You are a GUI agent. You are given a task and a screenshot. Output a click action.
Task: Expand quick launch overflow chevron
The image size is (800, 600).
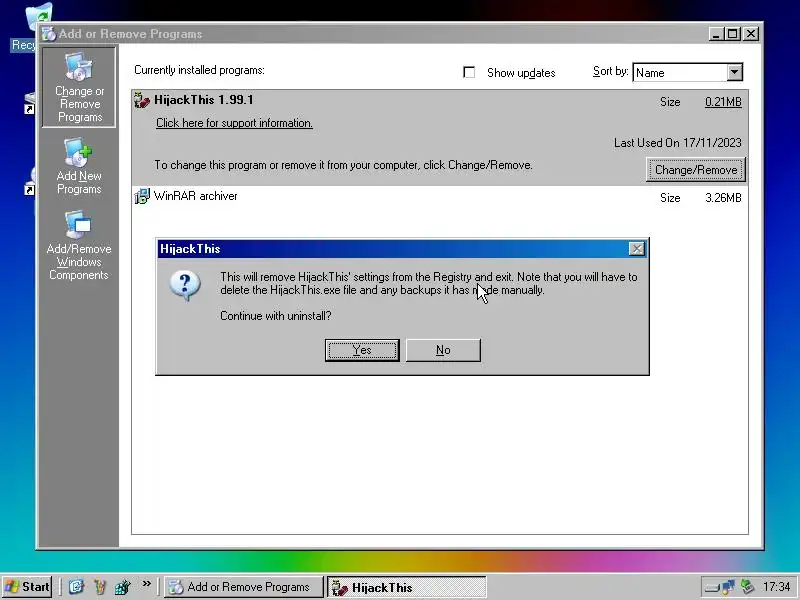coord(146,584)
